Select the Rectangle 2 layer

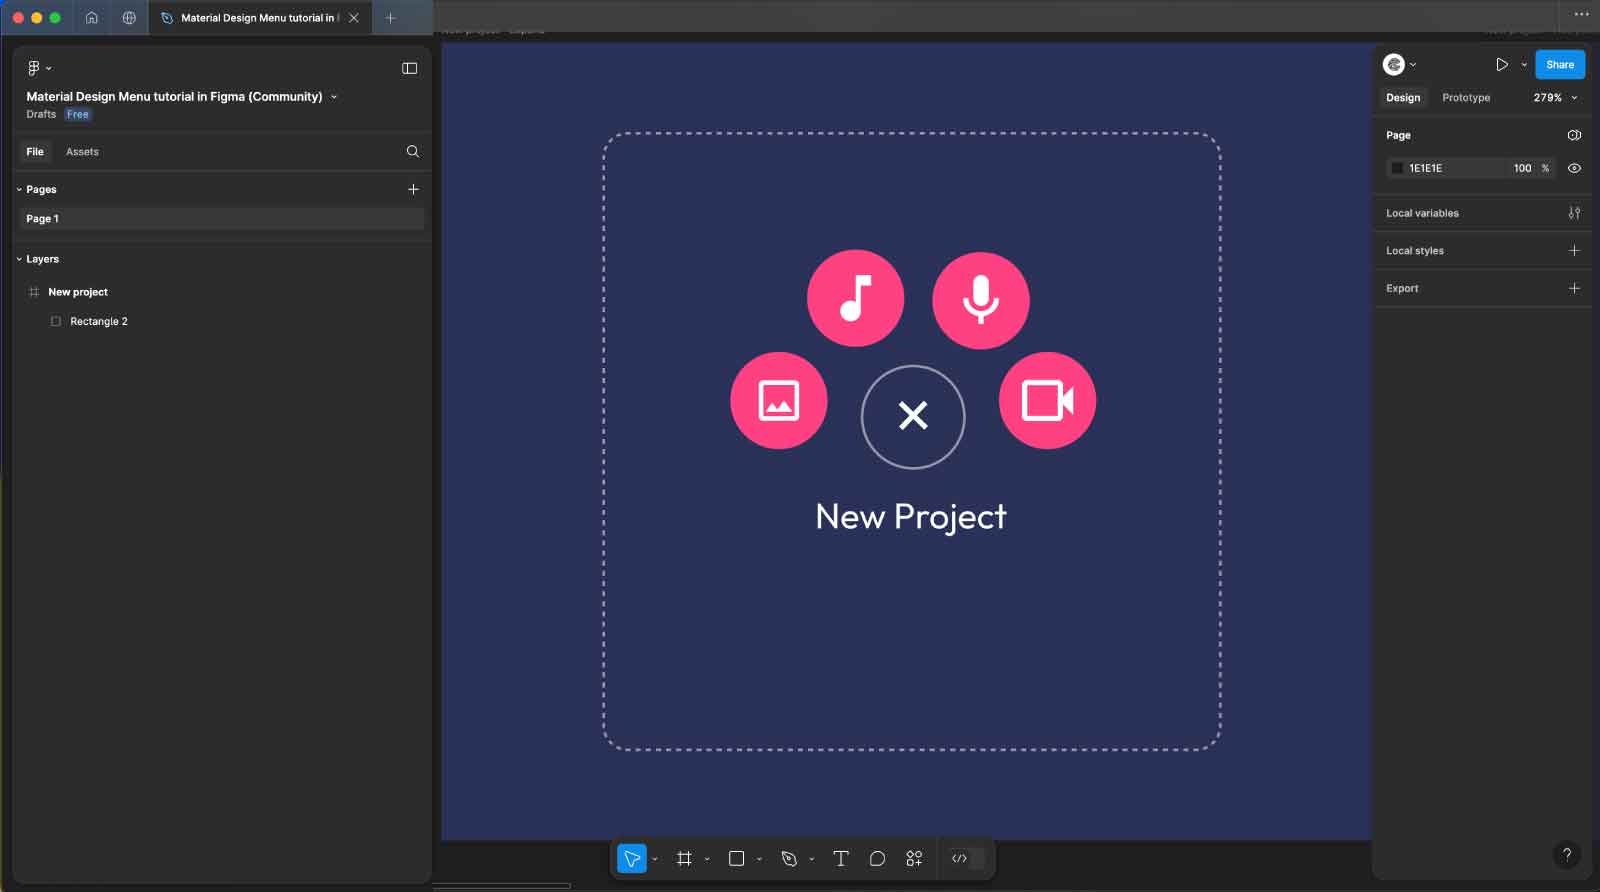98,322
